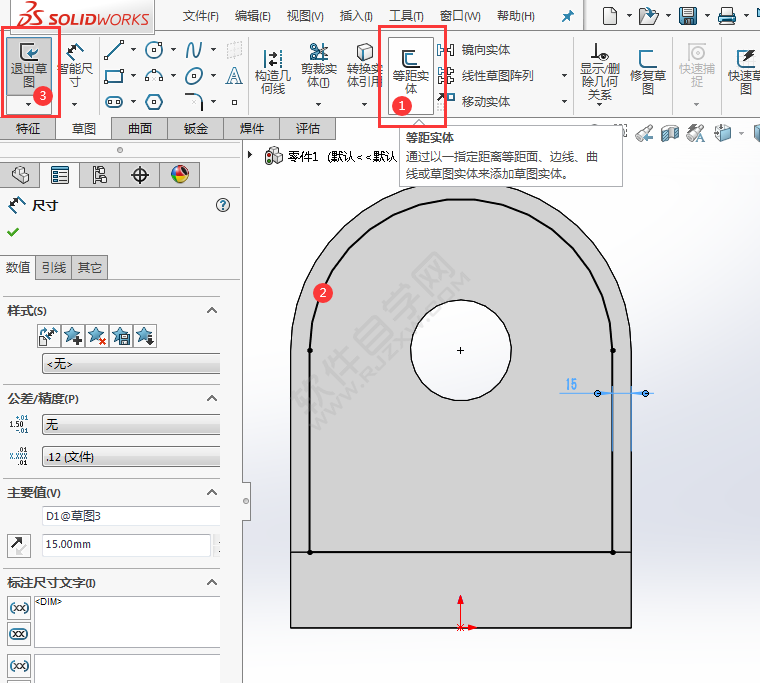Image resolution: width=760 pixels, height=683 pixels.
Task: Open the Line tool dropdown arrow
Action: pos(133,50)
